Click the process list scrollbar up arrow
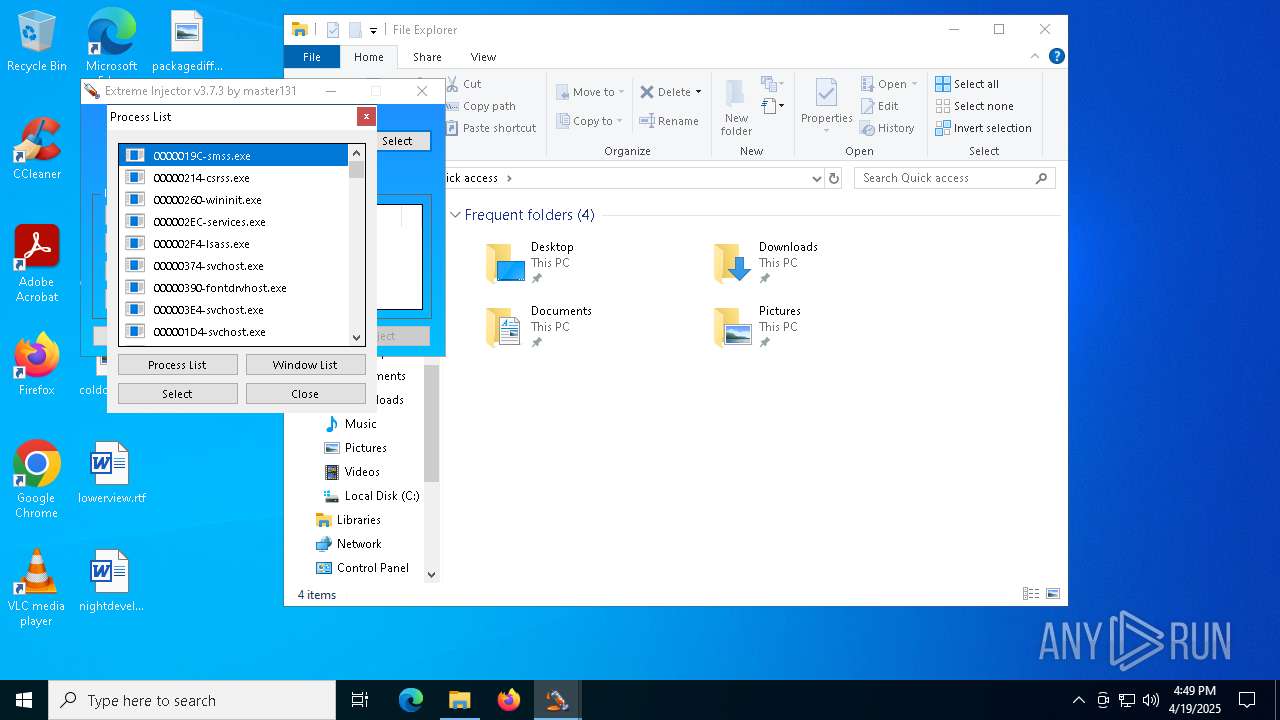The width and height of the screenshot is (1280, 720). tap(356, 153)
